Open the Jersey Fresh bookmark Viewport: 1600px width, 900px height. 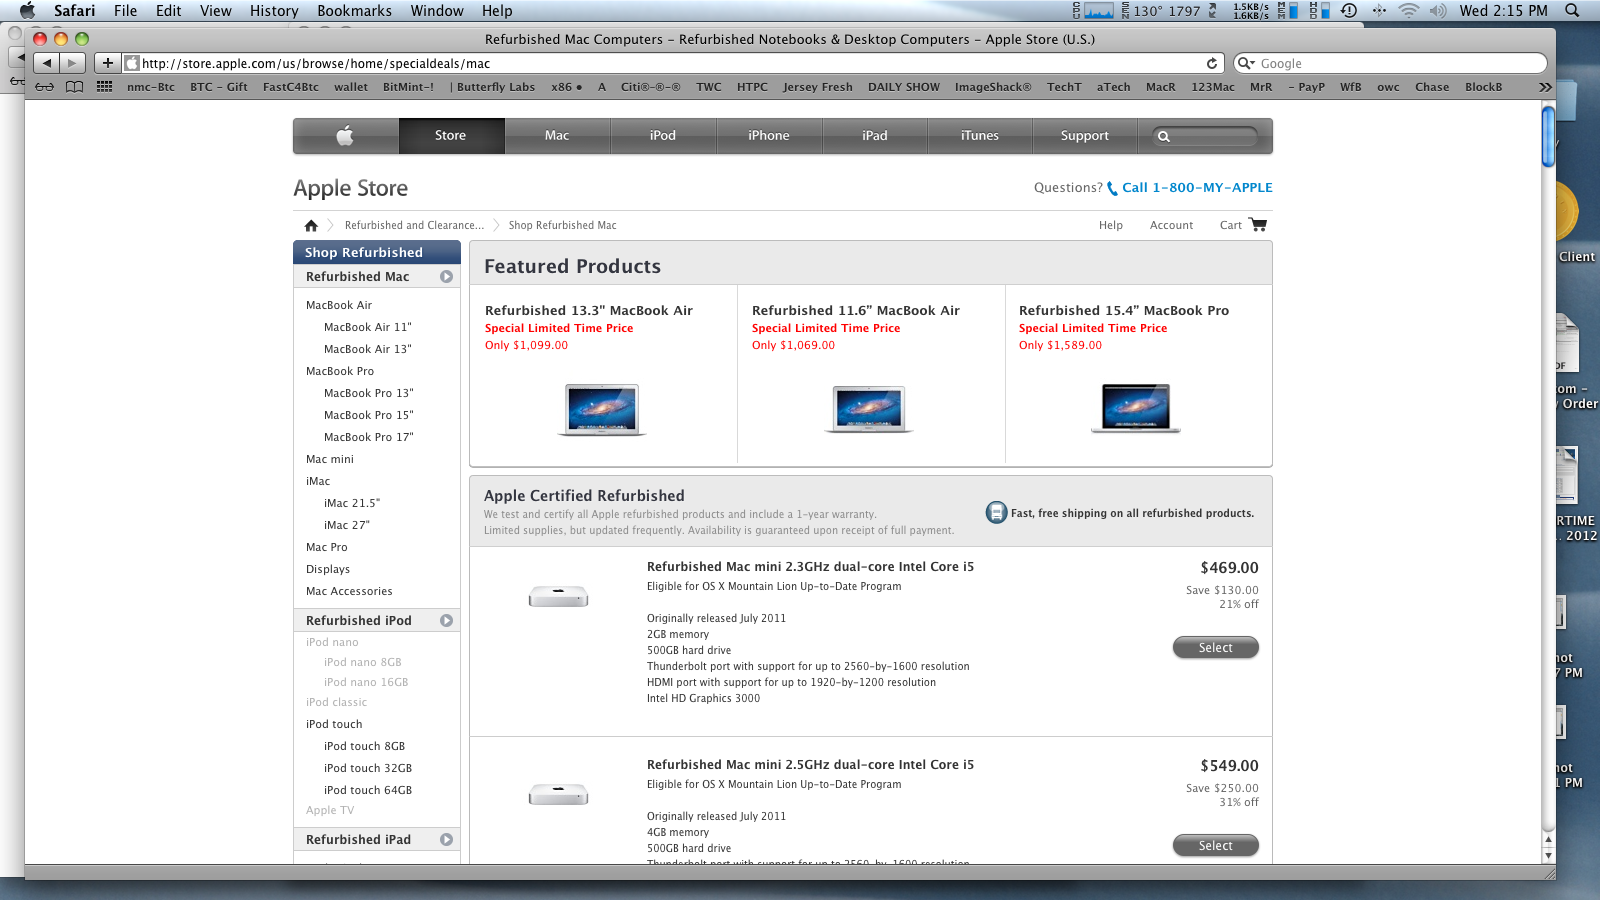coord(818,87)
